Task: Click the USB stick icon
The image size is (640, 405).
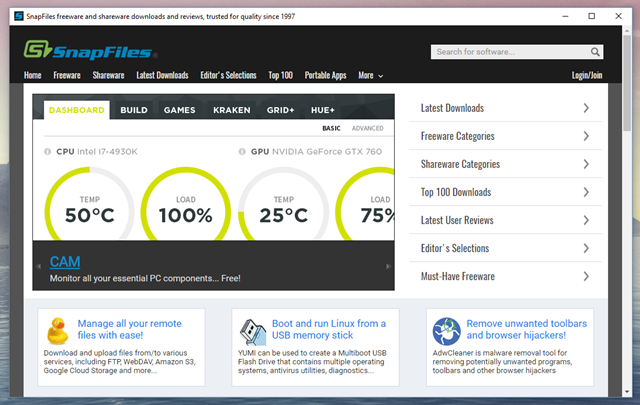Action: click(x=253, y=332)
